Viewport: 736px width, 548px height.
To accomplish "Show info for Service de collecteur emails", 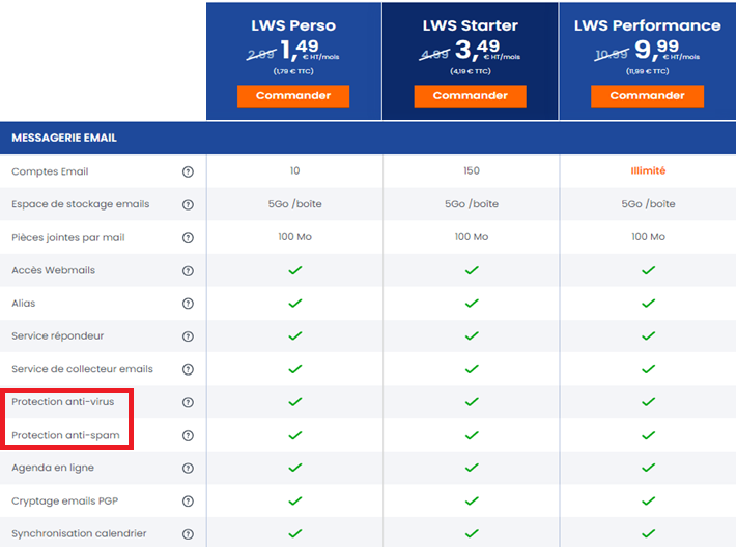I will coord(188,369).
